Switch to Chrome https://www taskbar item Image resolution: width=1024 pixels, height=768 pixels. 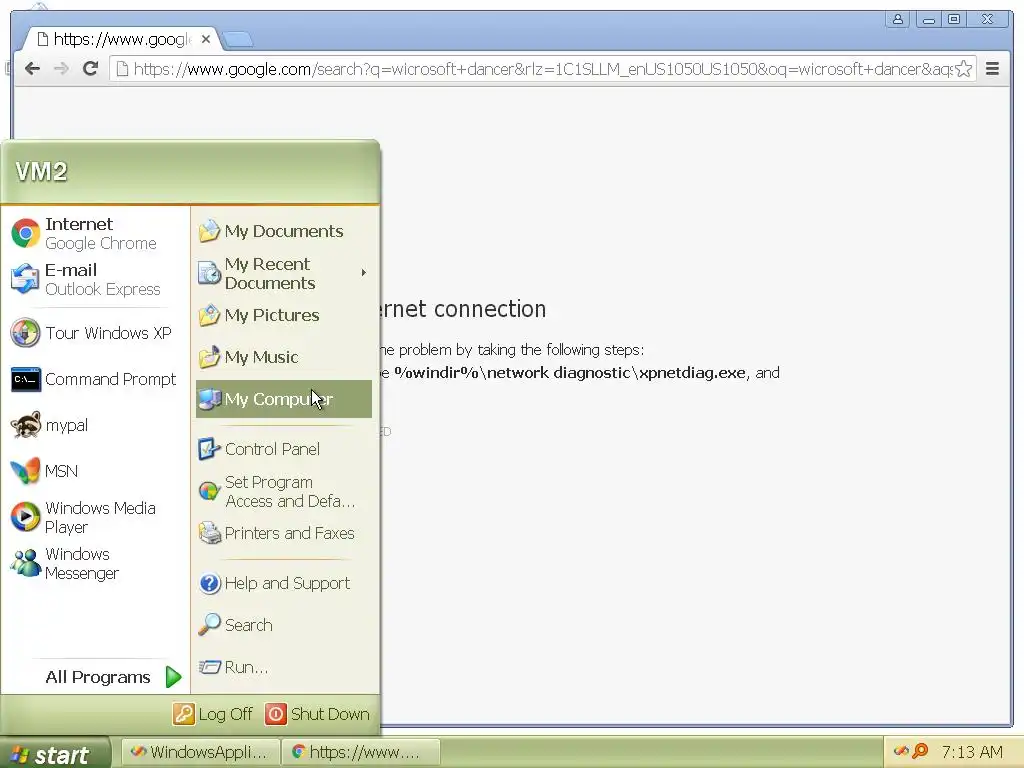[361, 752]
